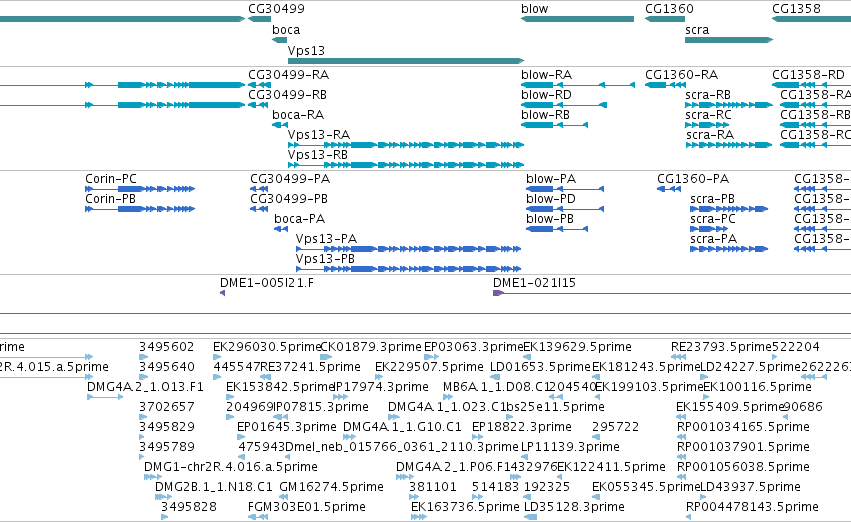Viewport: 851px width, 522px height.
Task: Select the blow-PB protein label
Action: tap(550, 219)
